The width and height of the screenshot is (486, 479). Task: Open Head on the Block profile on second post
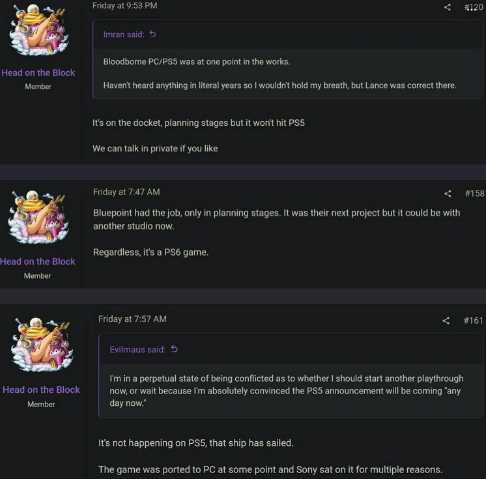38,262
